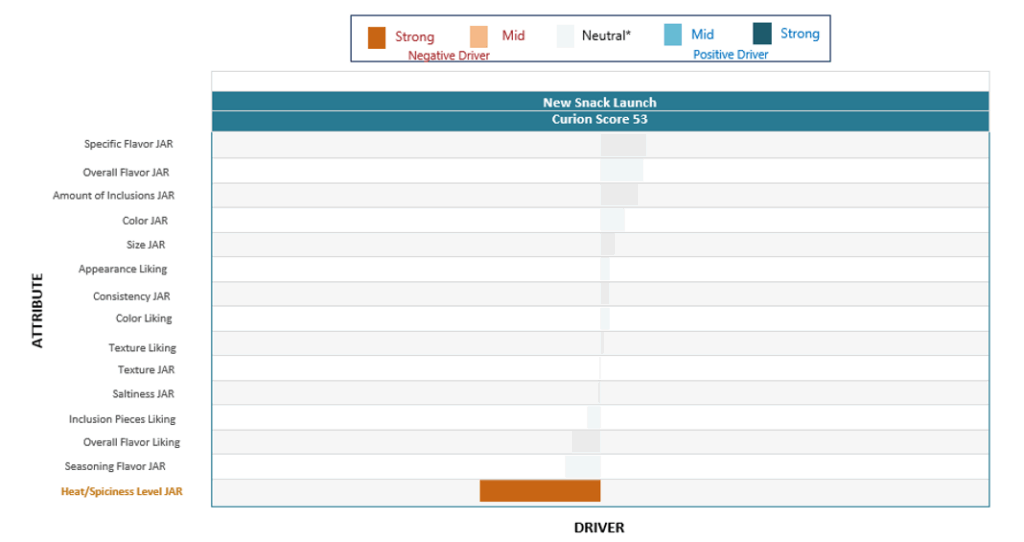Click the 'Amount of Inclusions JAR' label
The height and width of the screenshot is (542, 1024).
point(114,195)
